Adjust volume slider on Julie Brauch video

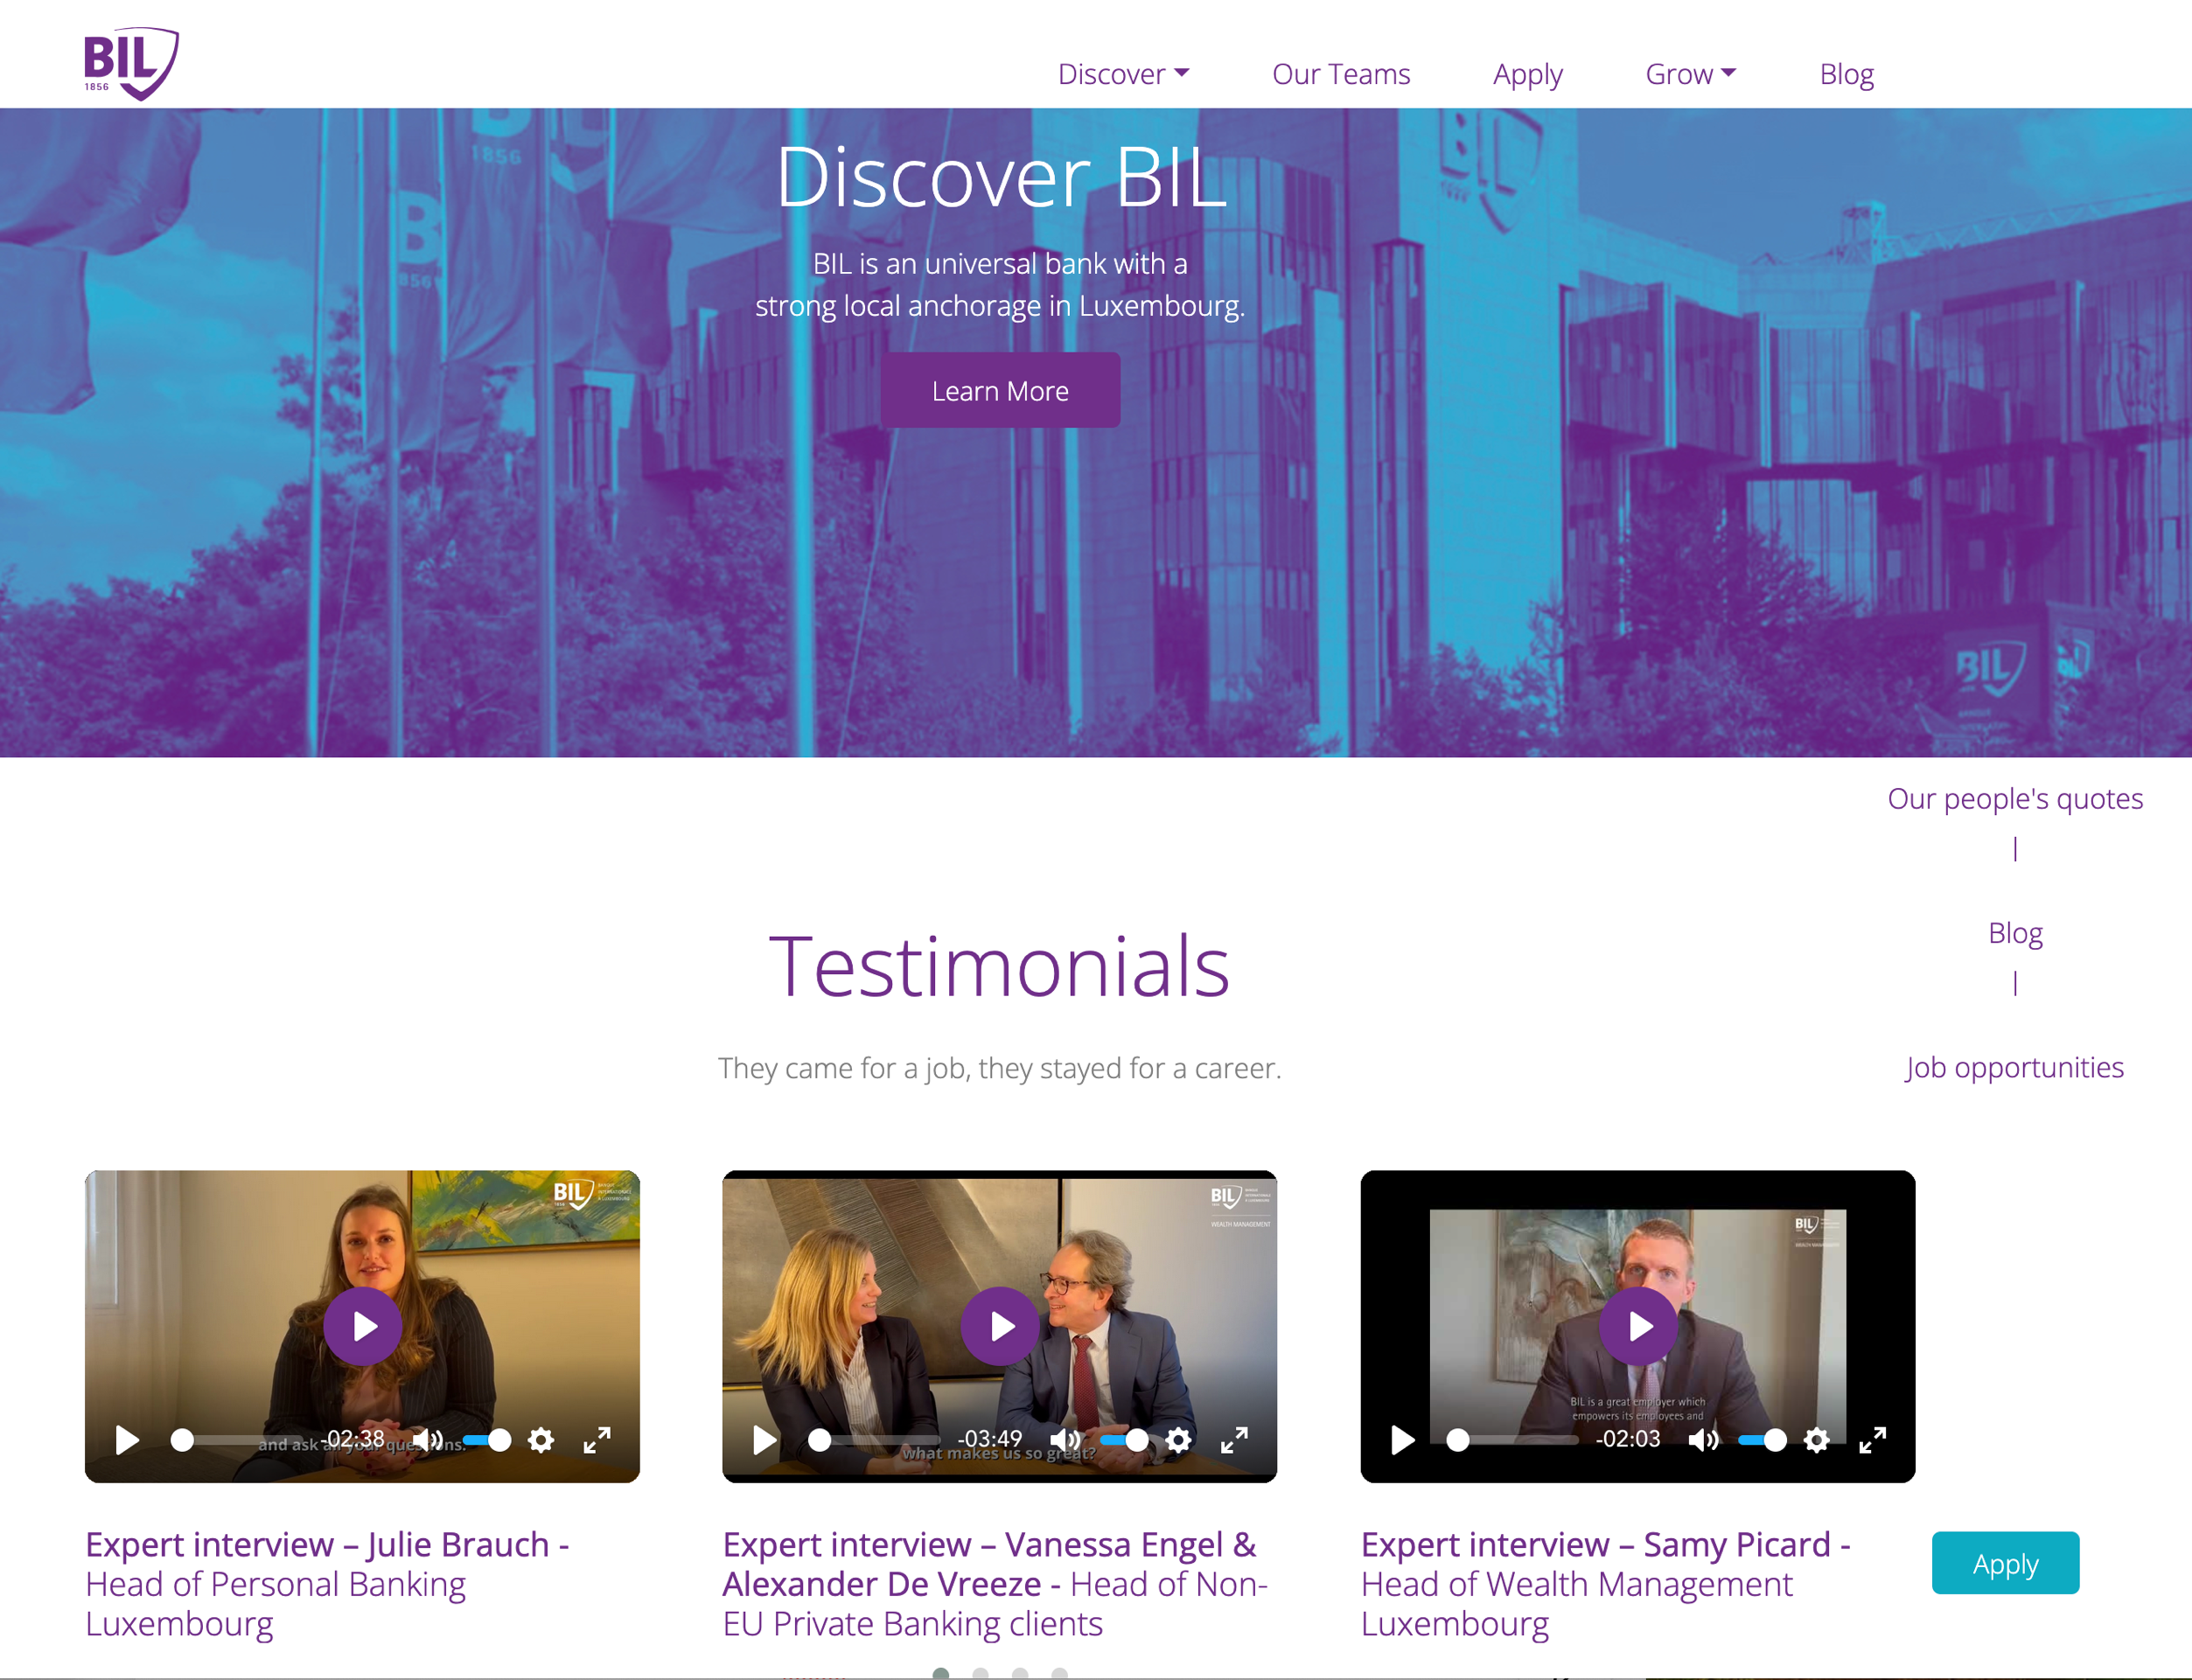coord(487,1440)
